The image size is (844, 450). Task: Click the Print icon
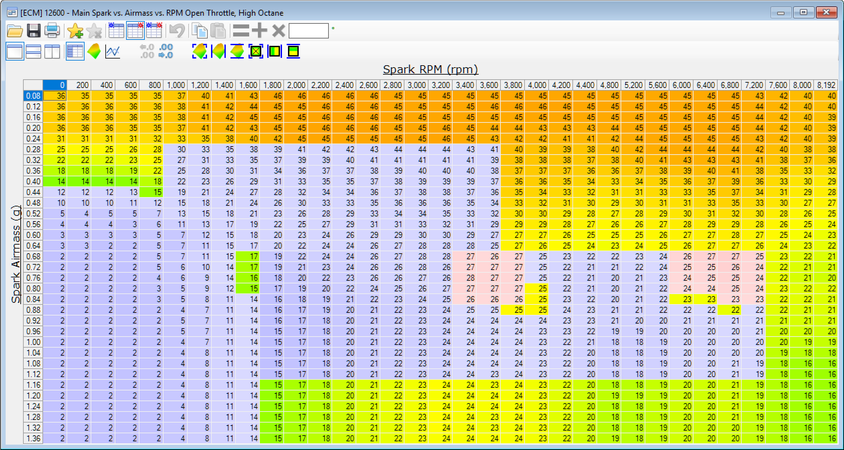pyautogui.click(x=51, y=31)
